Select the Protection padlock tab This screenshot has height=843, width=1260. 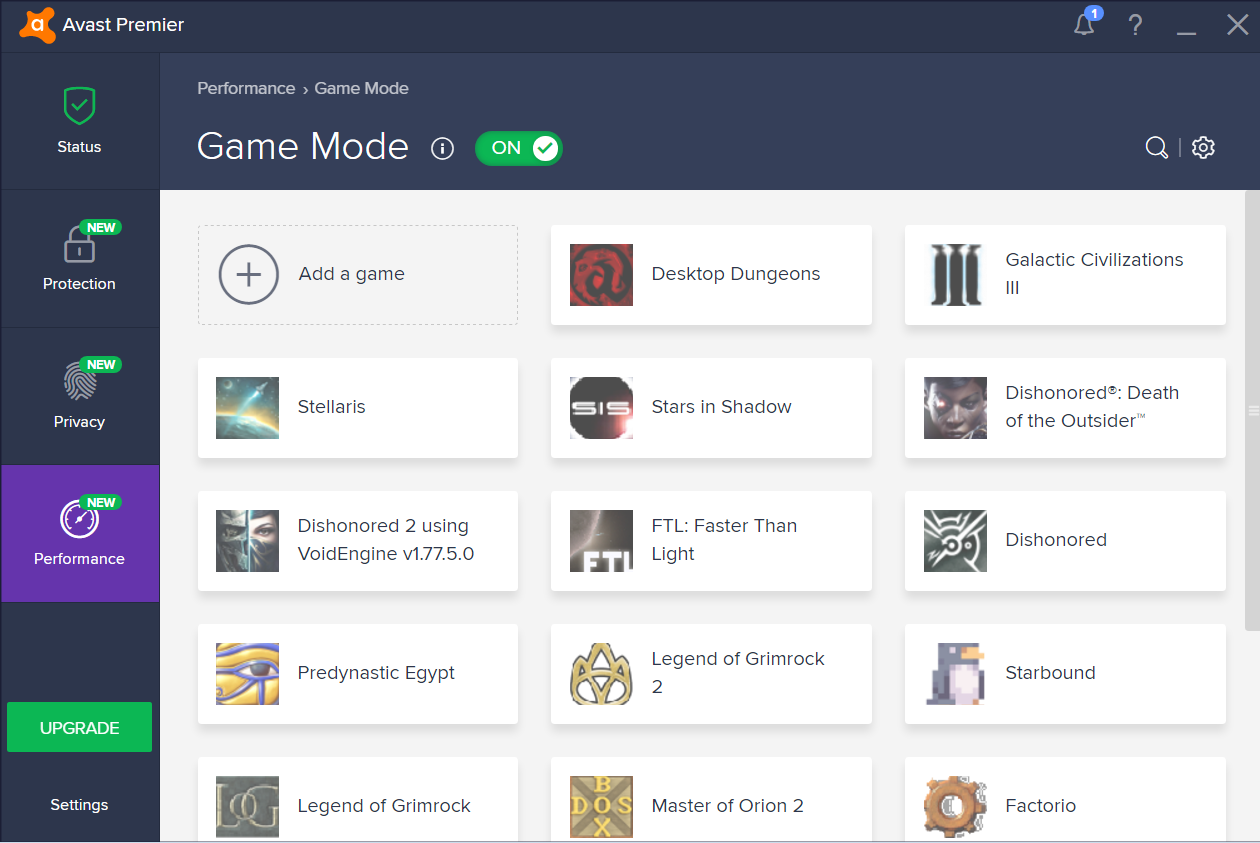click(x=79, y=258)
